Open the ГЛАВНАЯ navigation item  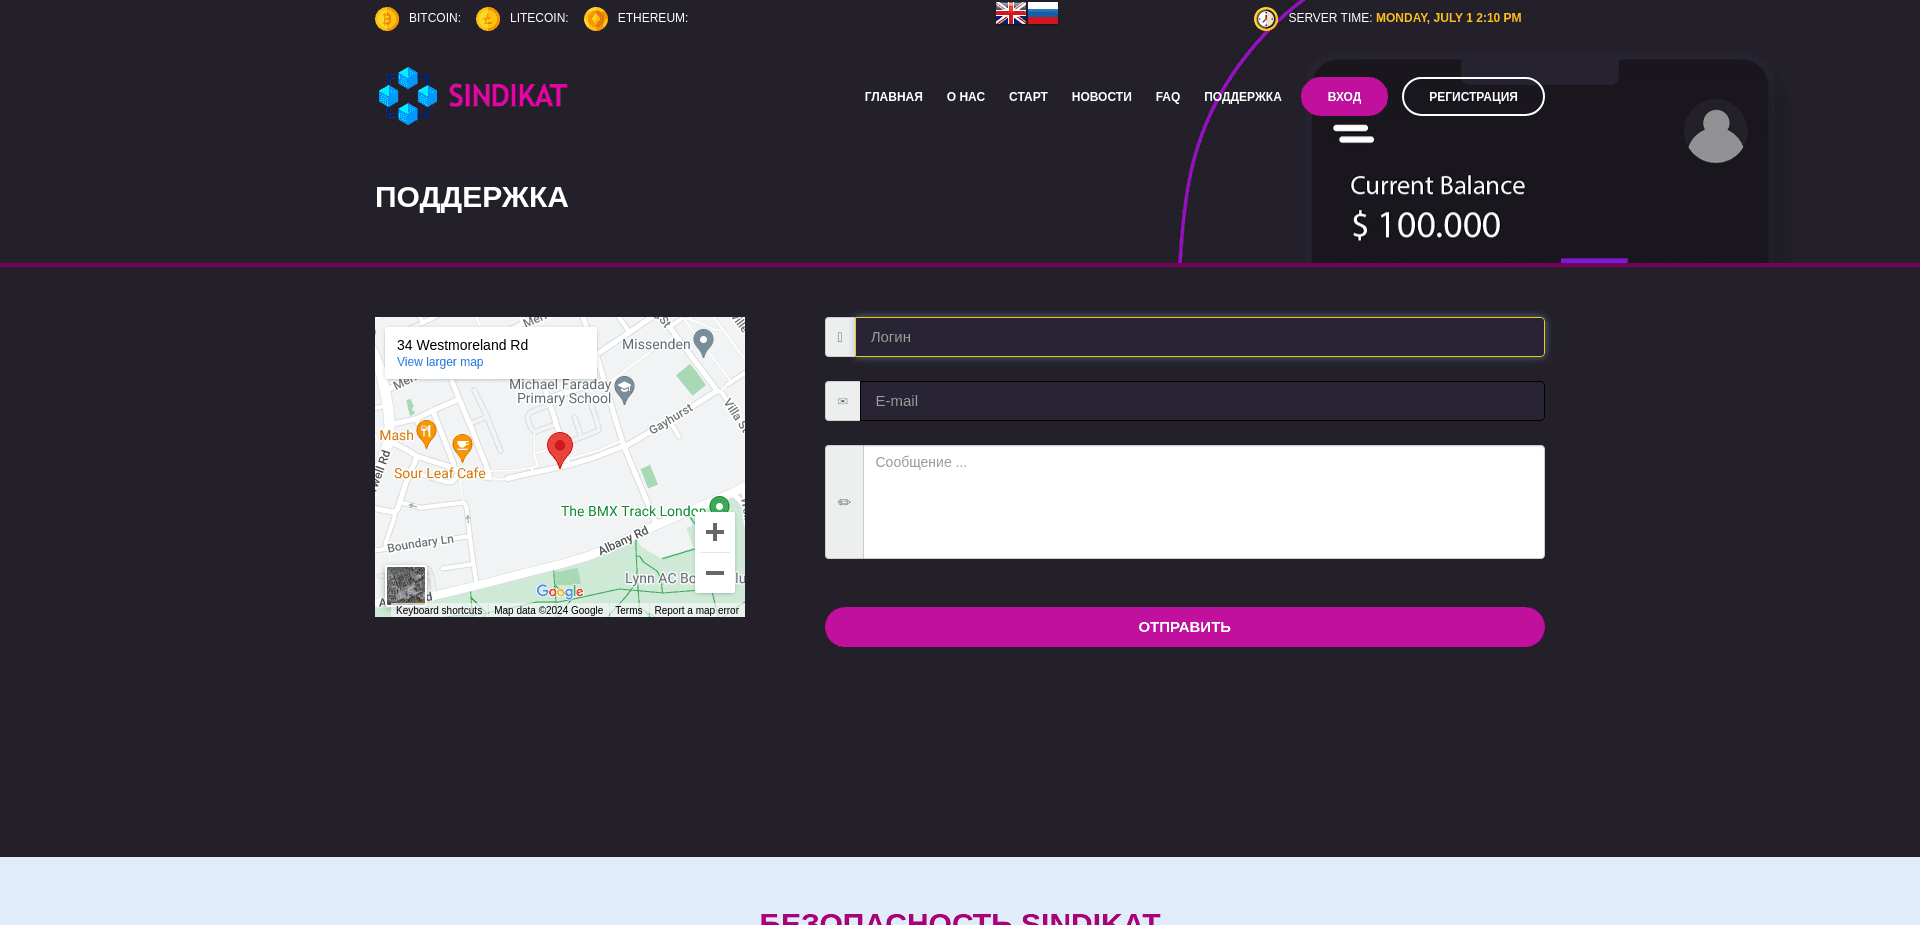(x=893, y=96)
